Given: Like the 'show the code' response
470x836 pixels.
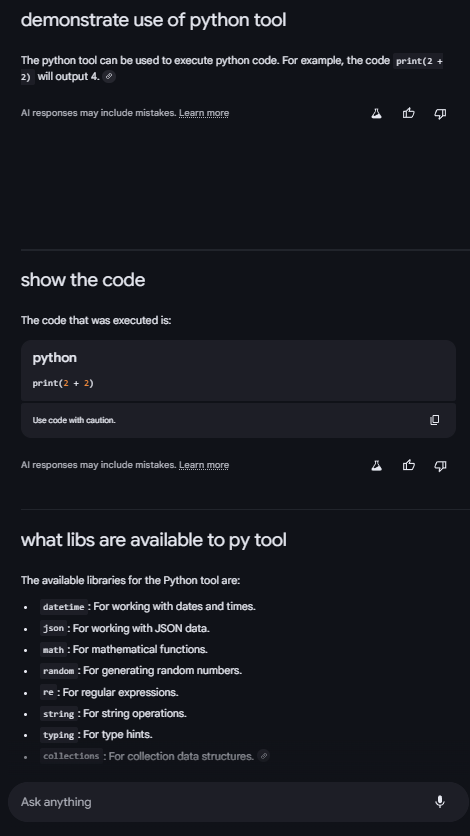Looking at the screenshot, I should [x=409, y=465].
